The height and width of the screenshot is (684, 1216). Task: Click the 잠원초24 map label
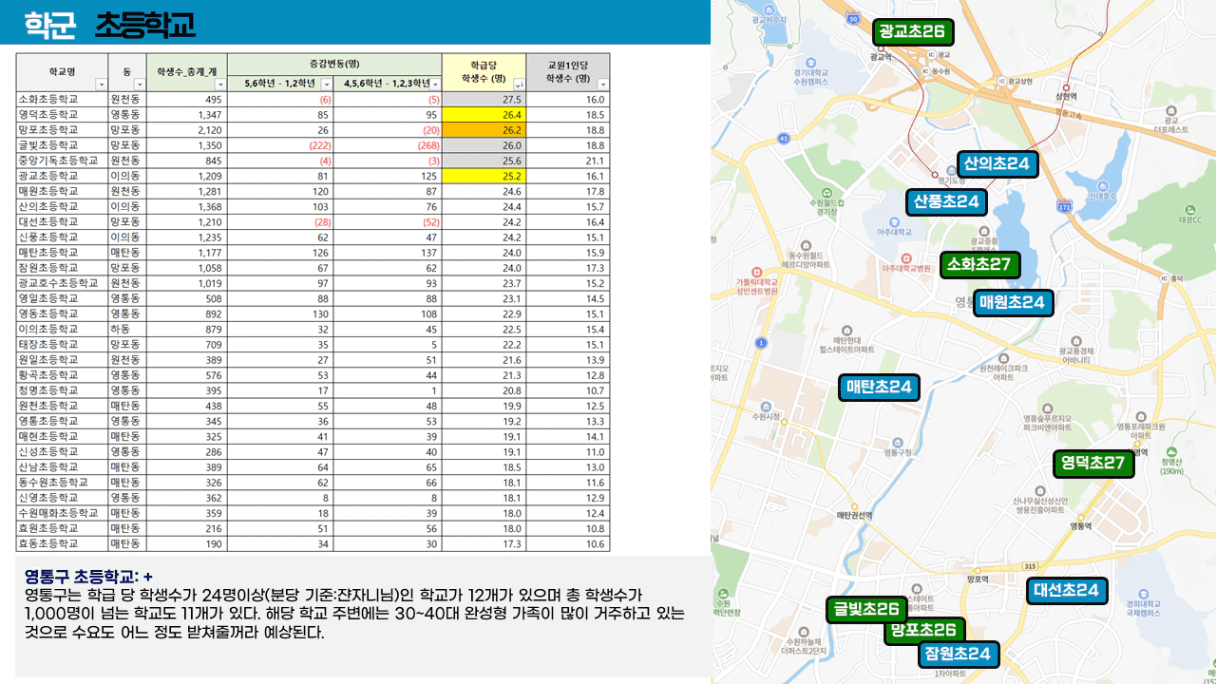click(959, 655)
